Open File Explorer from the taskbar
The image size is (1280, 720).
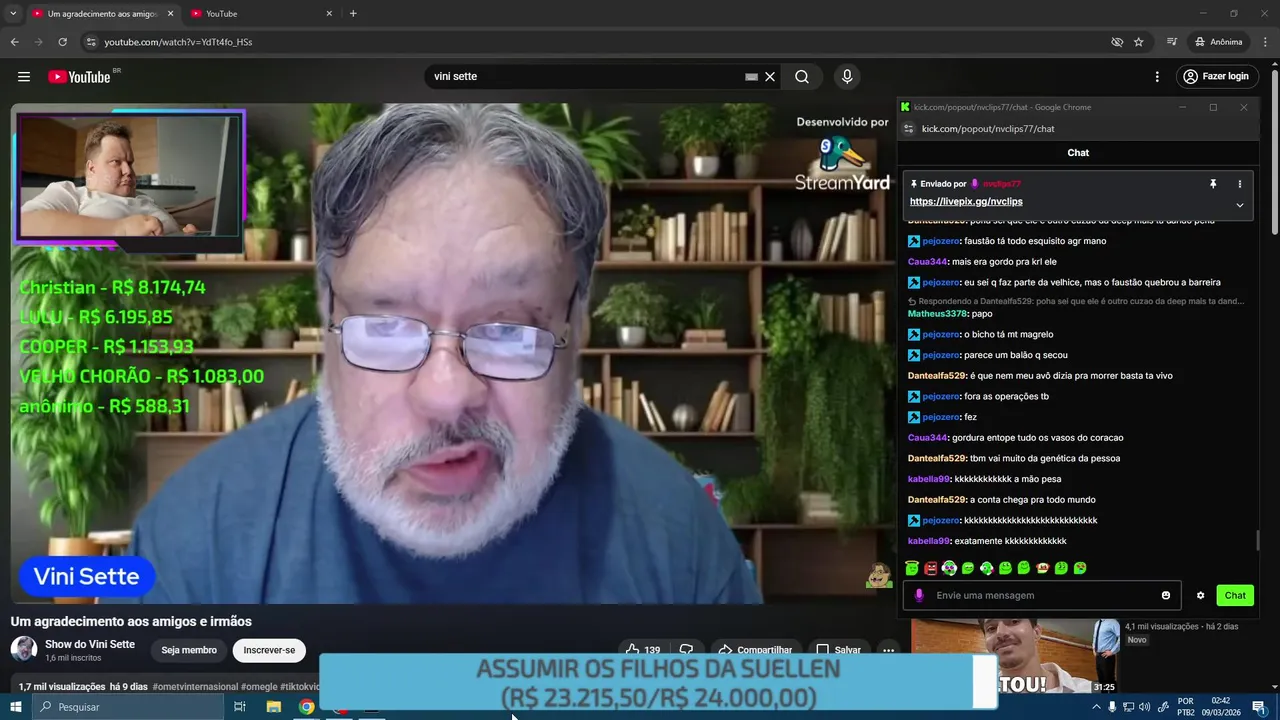click(274, 707)
